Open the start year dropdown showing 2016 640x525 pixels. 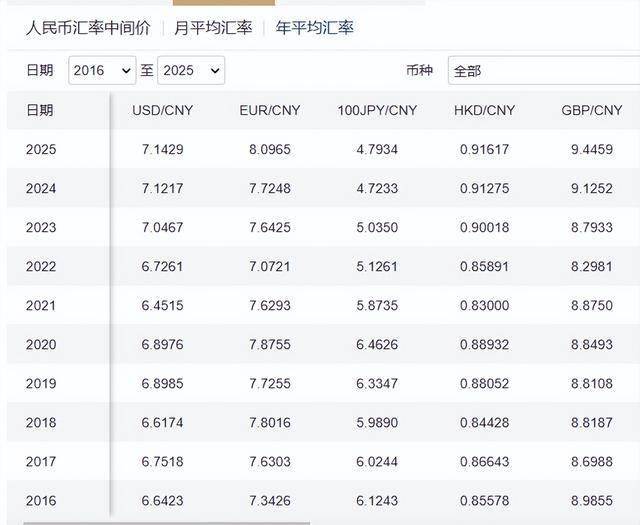(x=102, y=71)
